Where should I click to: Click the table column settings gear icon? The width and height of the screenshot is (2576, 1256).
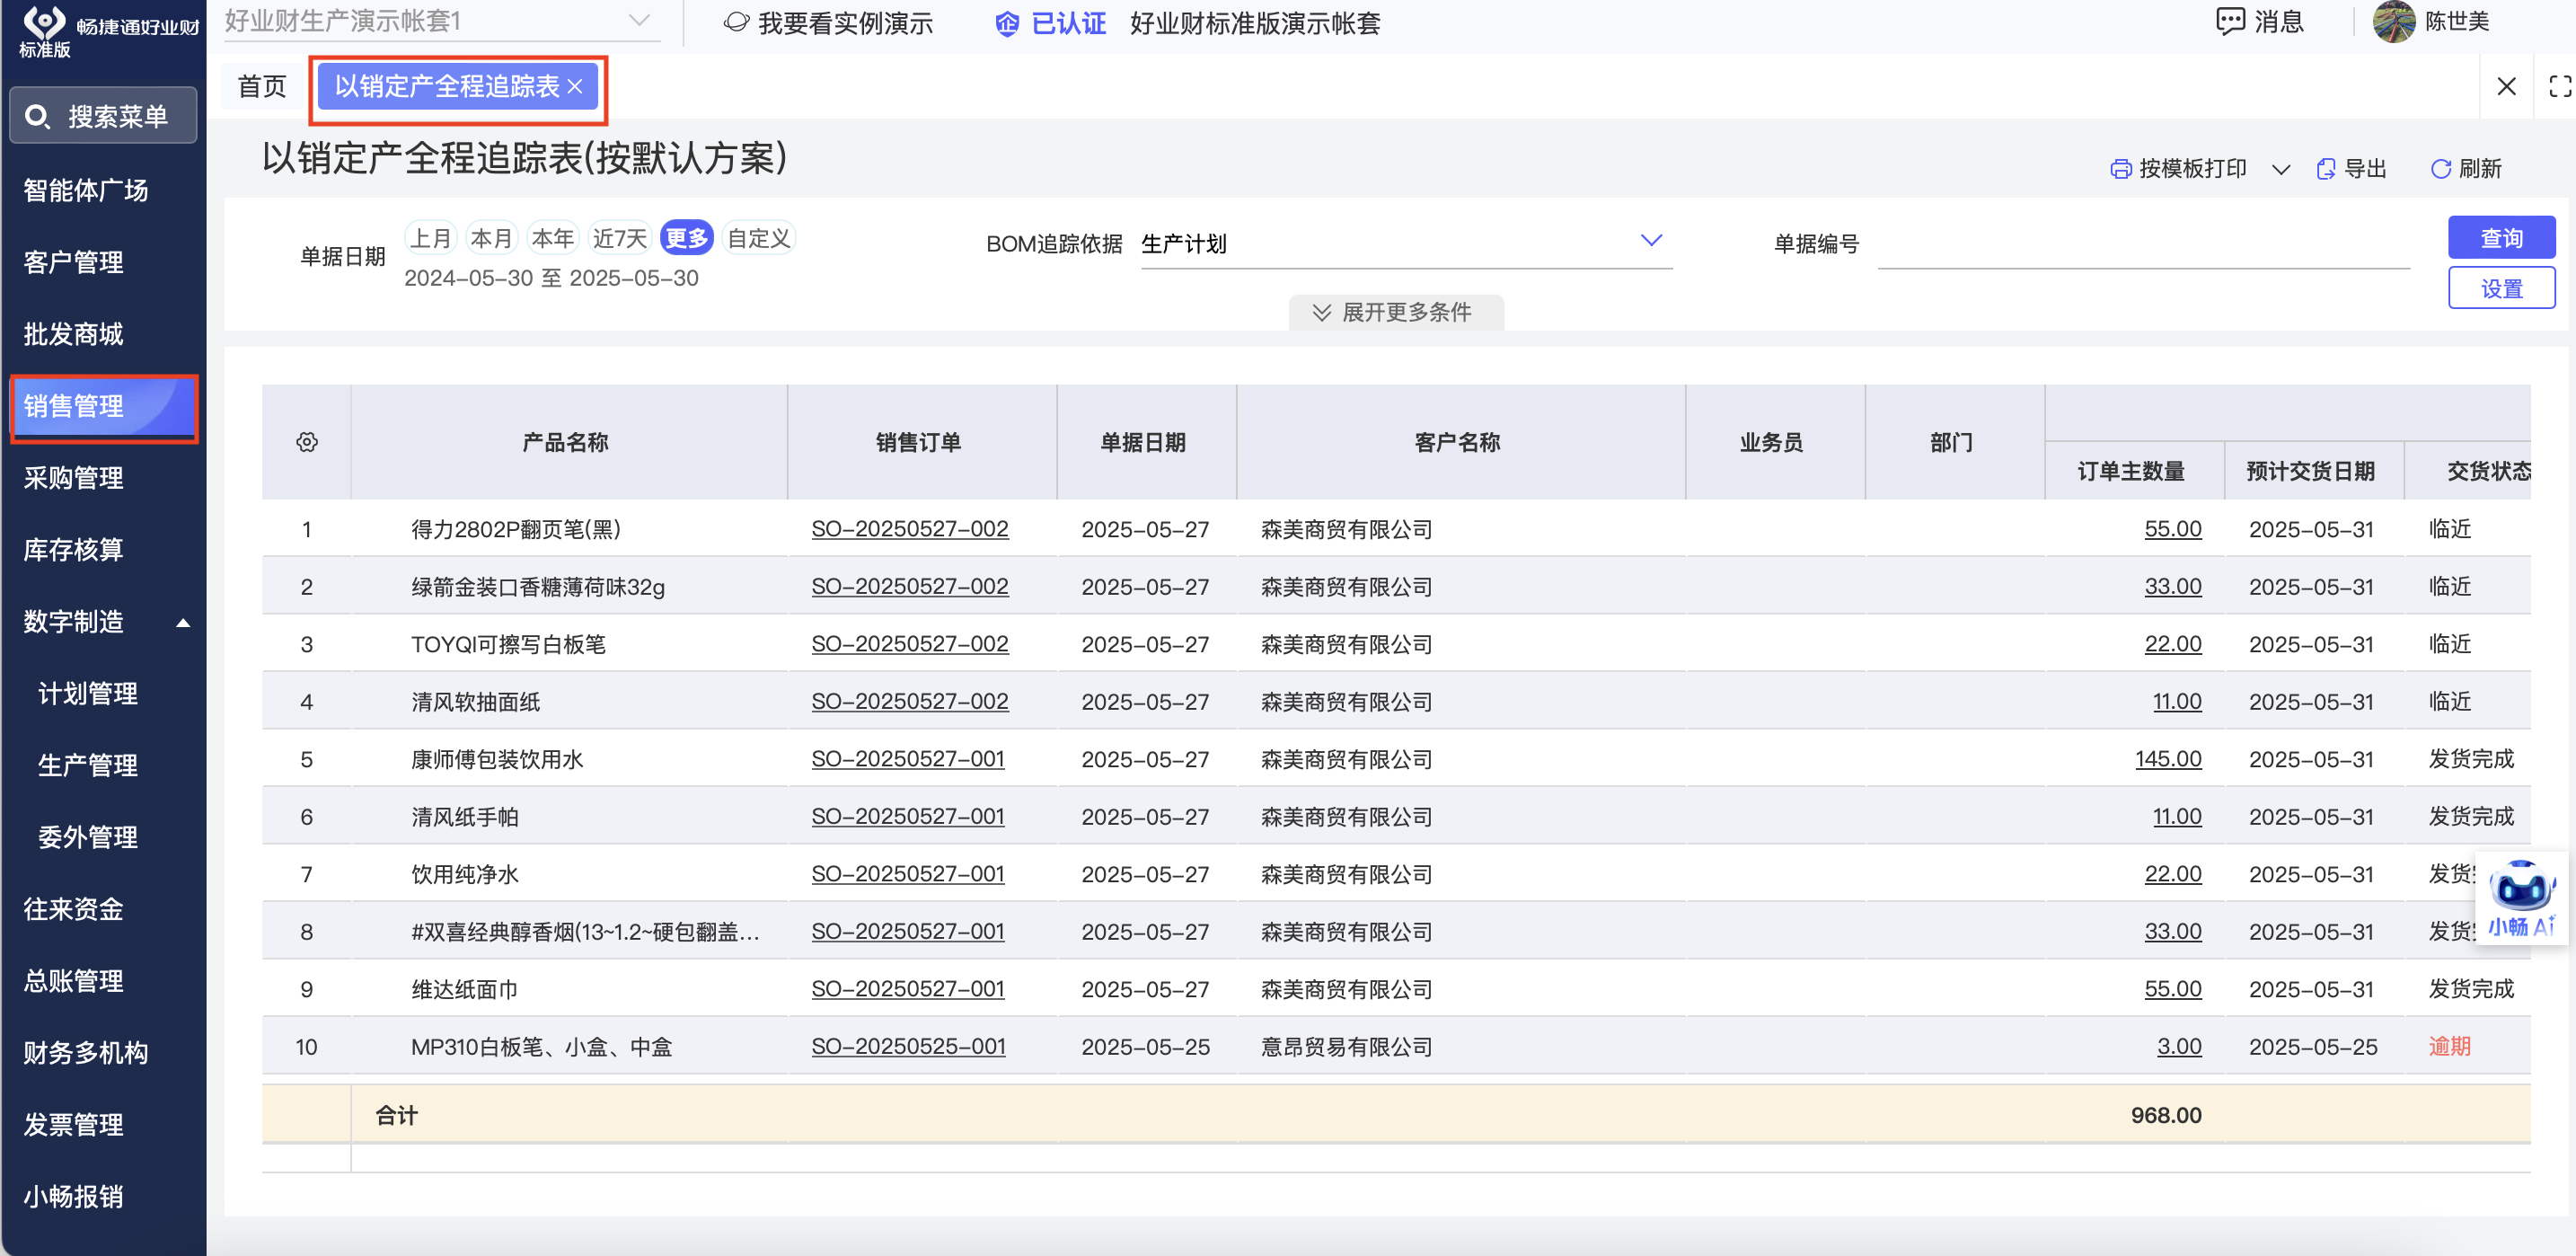[307, 442]
